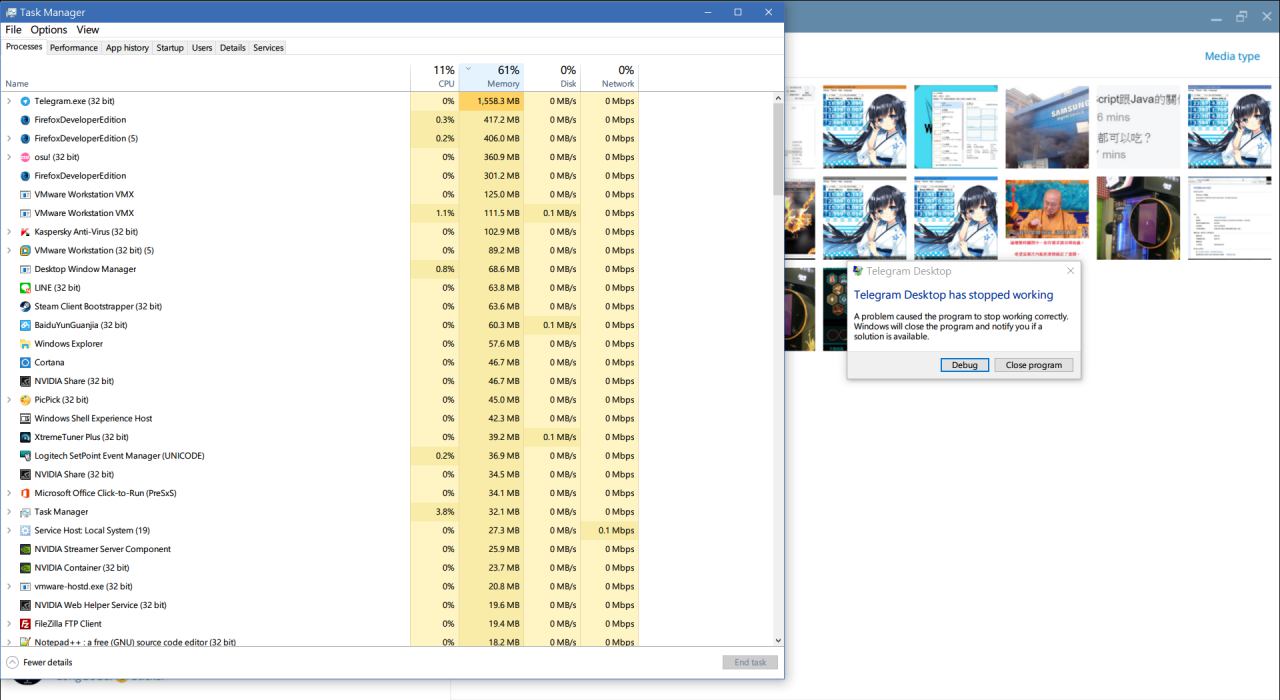Click the Telegram.exe process icon
This screenshot has height=700, width=1280.
coord(25,101)
